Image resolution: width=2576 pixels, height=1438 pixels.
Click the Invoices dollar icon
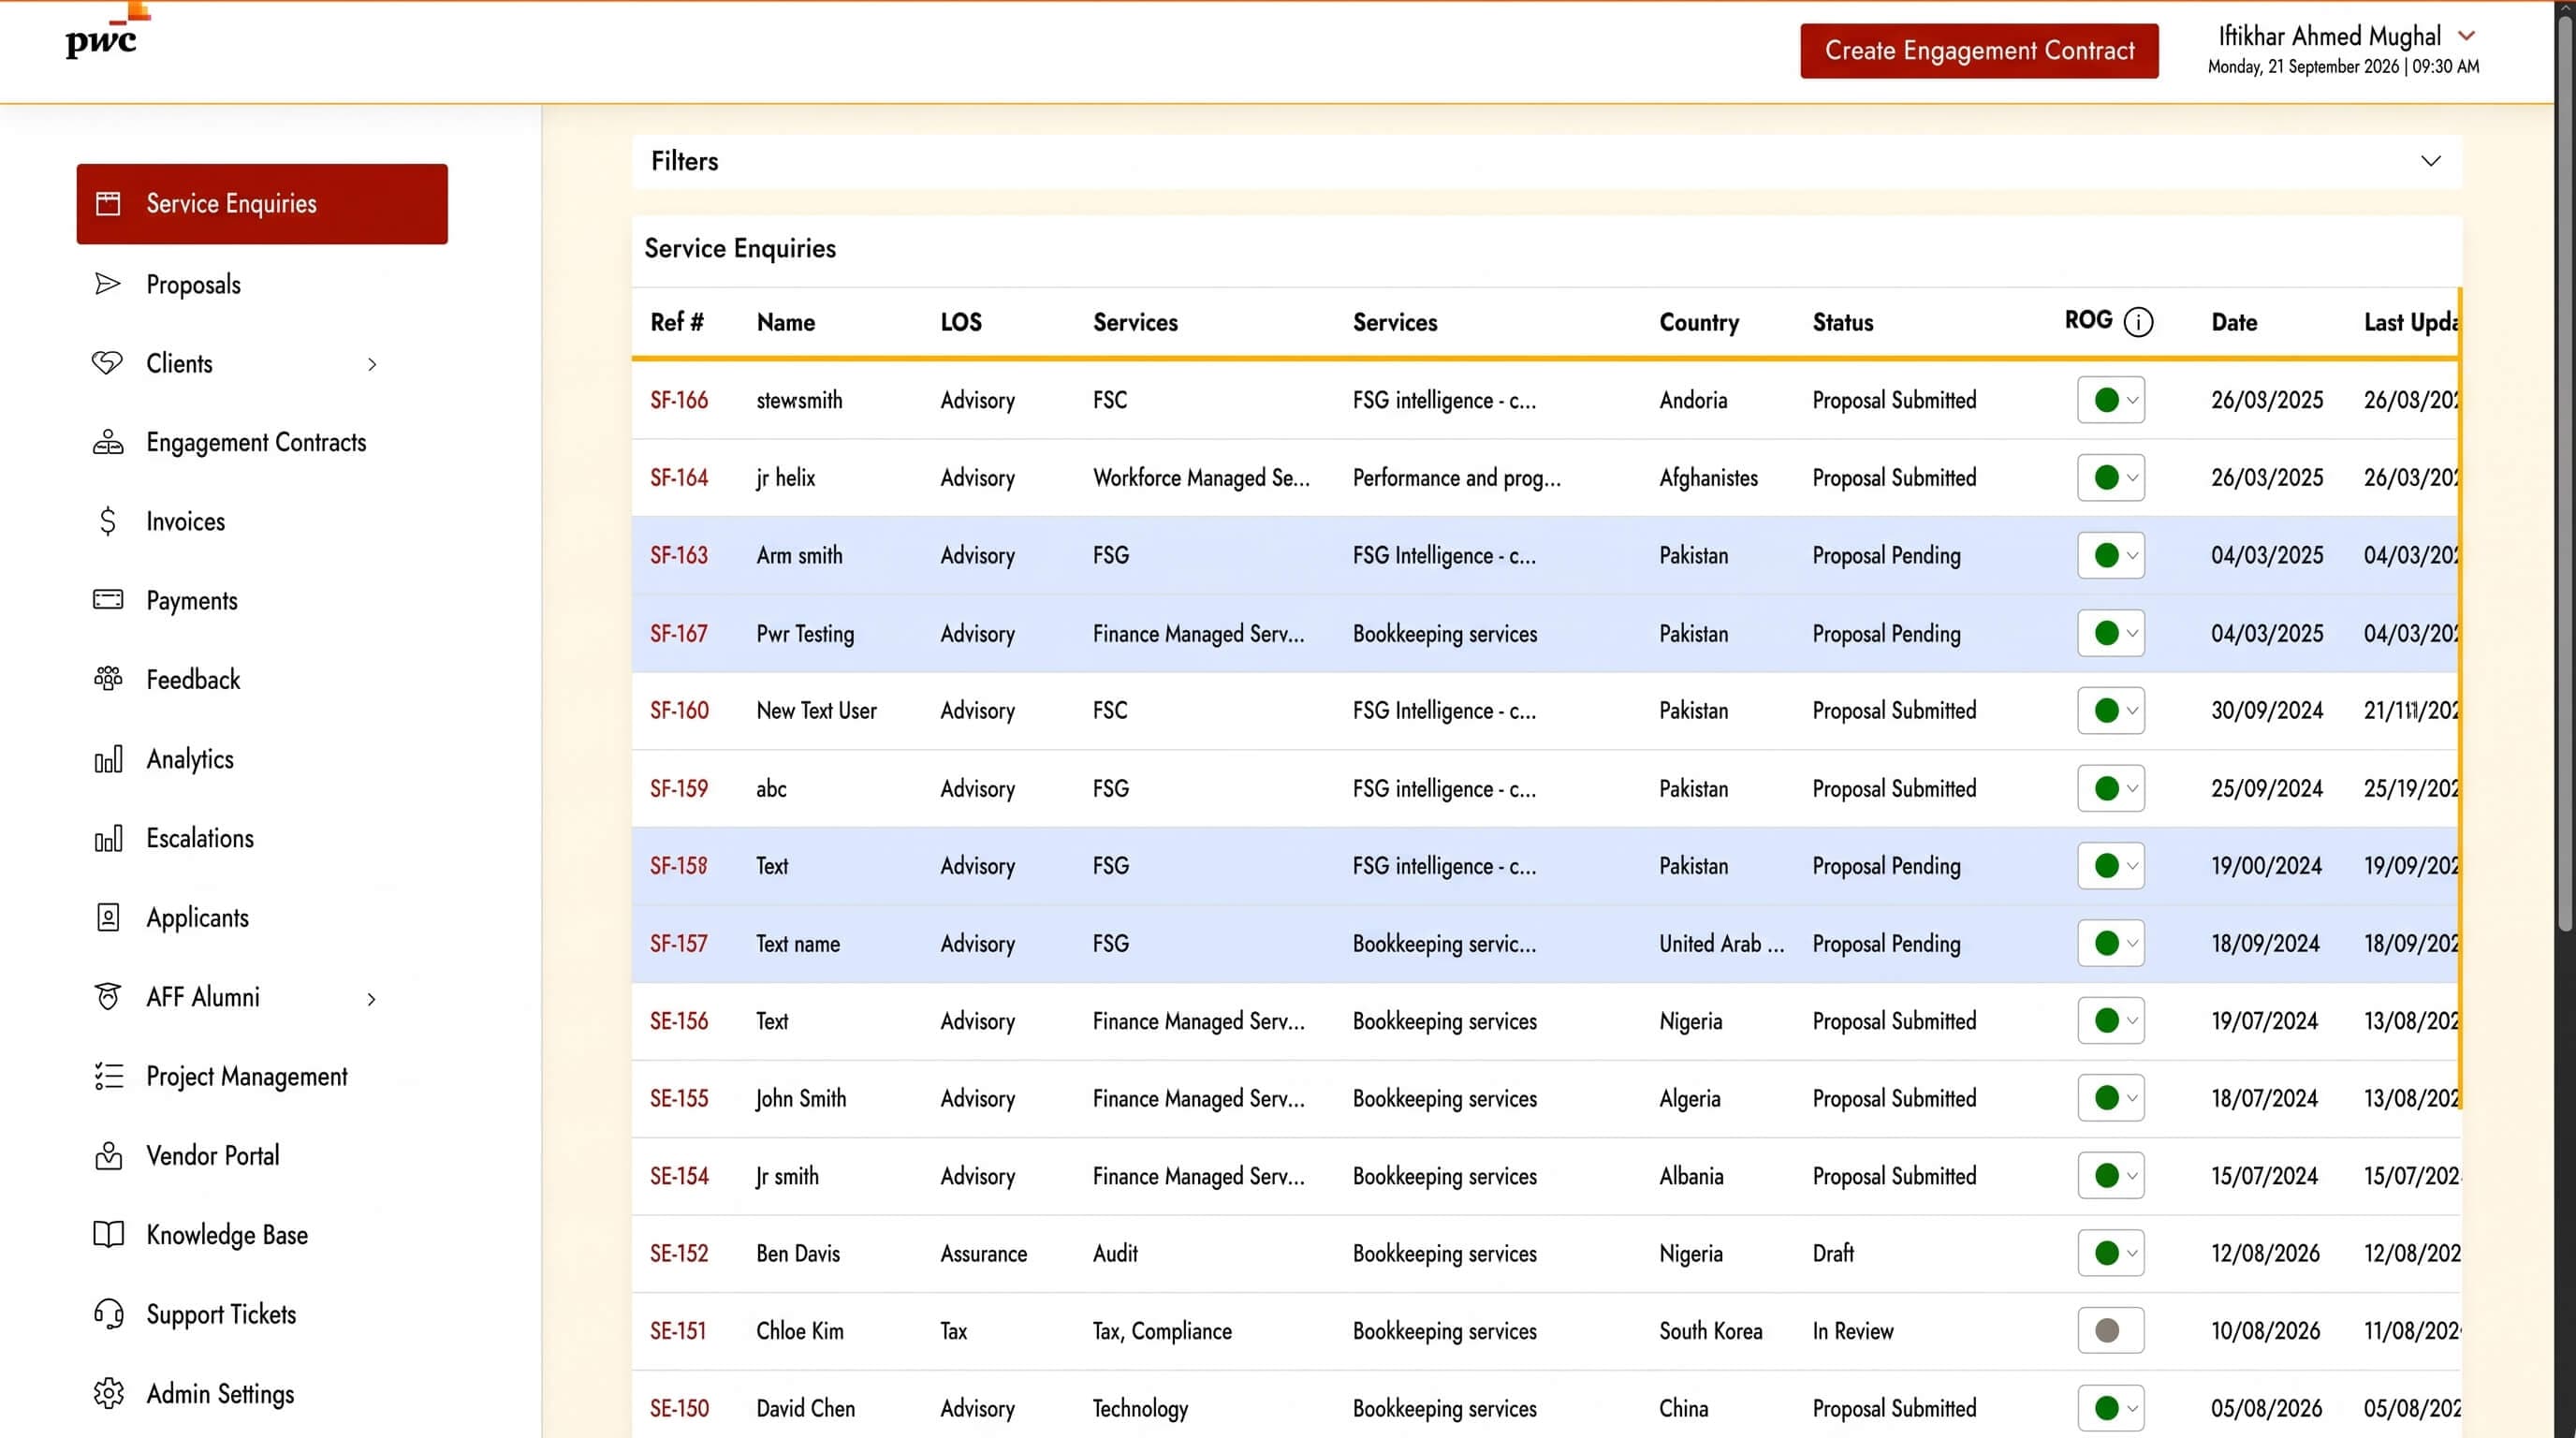(108, 521)
